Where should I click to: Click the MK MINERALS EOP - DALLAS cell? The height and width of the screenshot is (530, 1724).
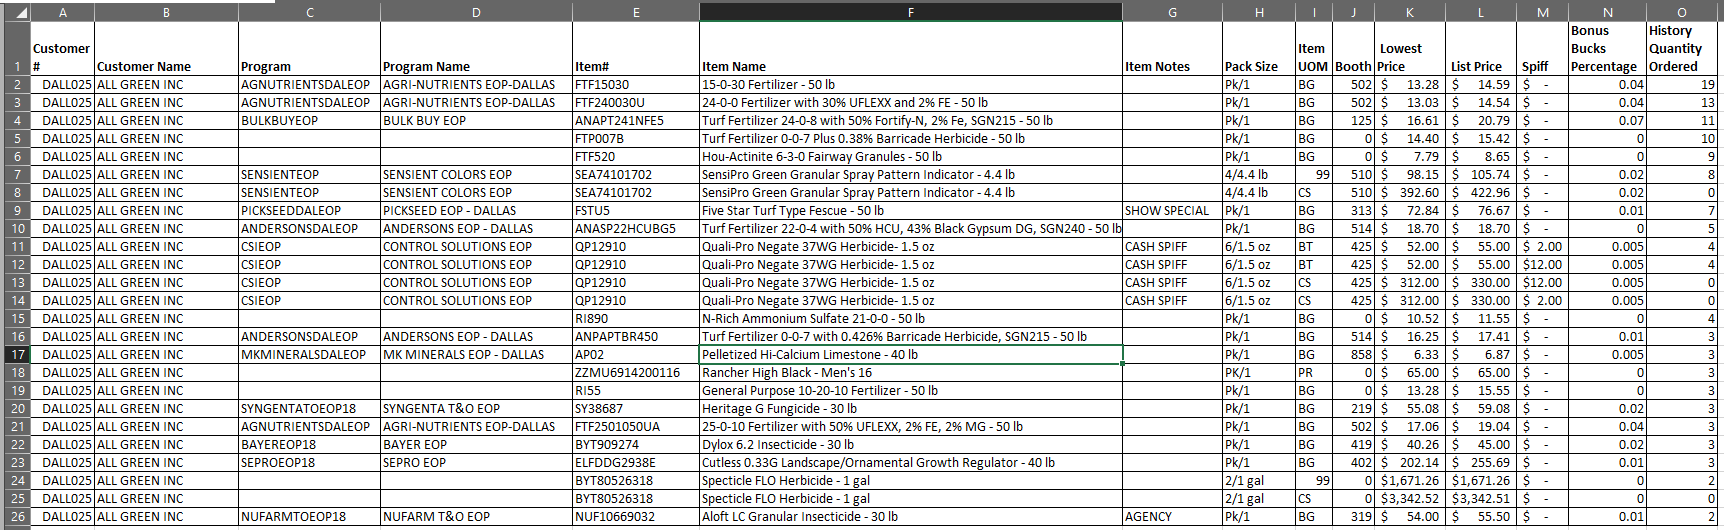(x=475, y=354)
